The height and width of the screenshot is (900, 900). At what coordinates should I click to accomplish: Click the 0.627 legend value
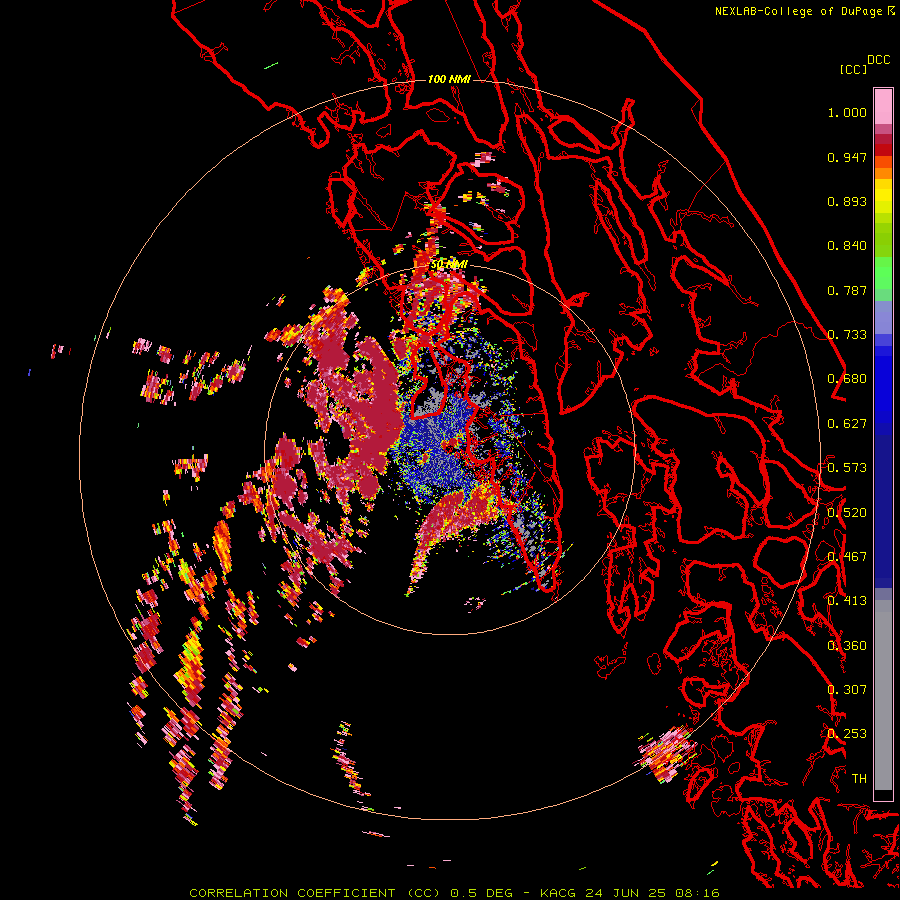847,424
